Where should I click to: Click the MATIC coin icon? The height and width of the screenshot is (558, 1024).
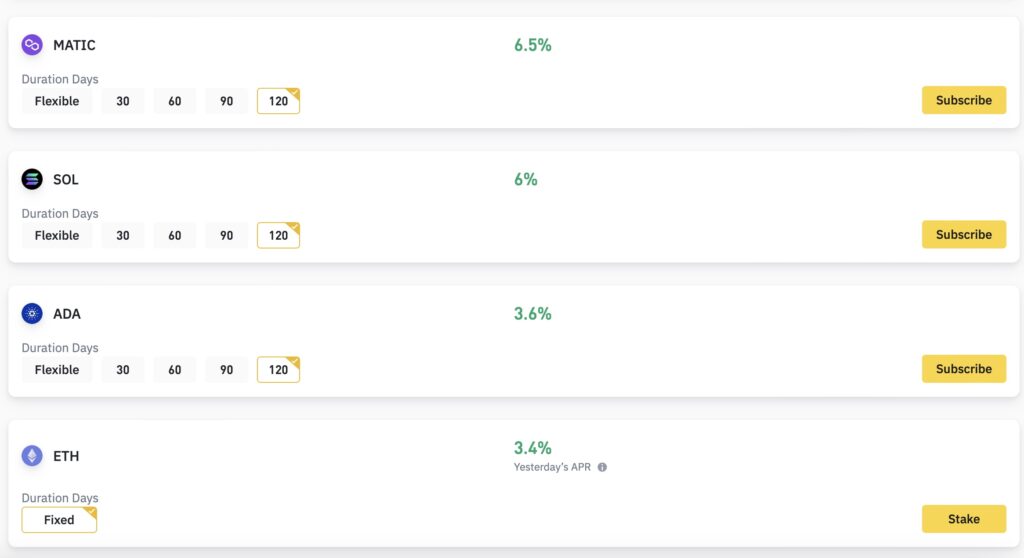(x=32, y=45)
